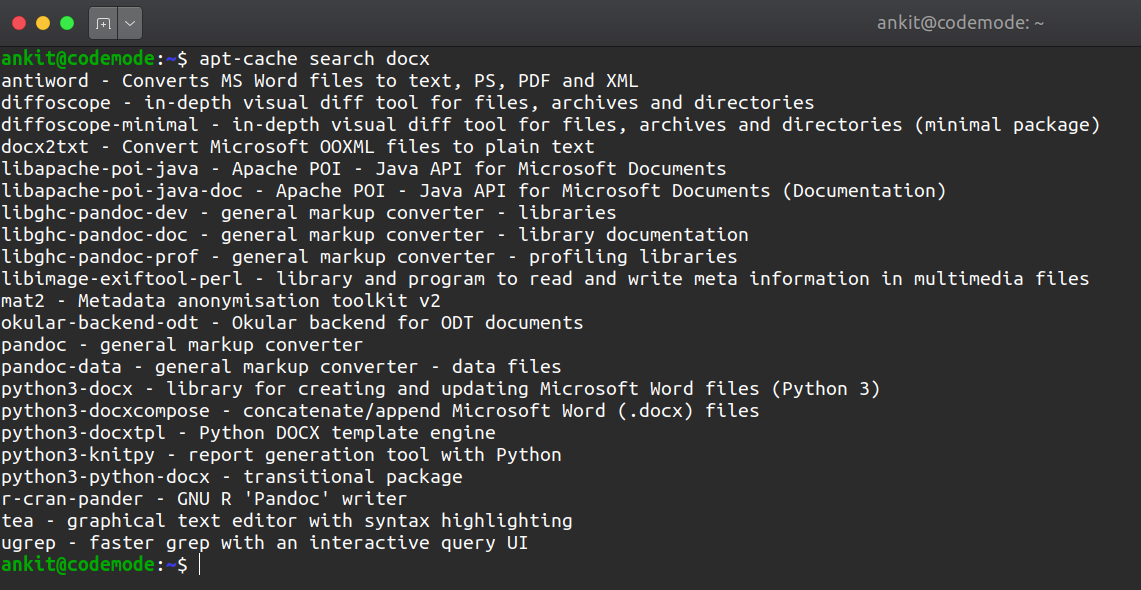The image size is (1141, 590).
Task: Click the antiword package name line
Action: [x=319, y=81]
